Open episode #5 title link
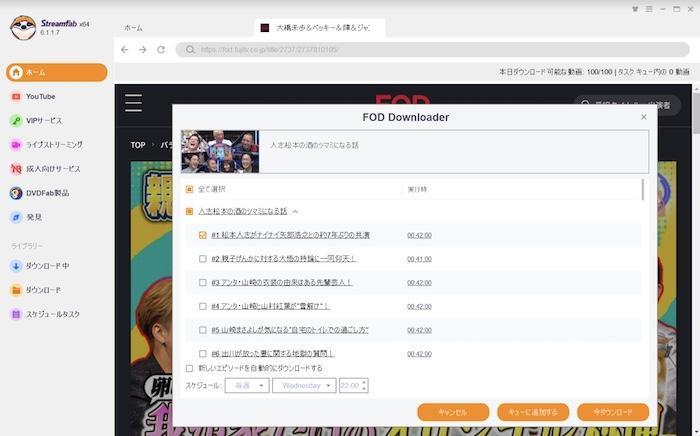Viewport: 700px width, 436px height. [x=290, y=330]
